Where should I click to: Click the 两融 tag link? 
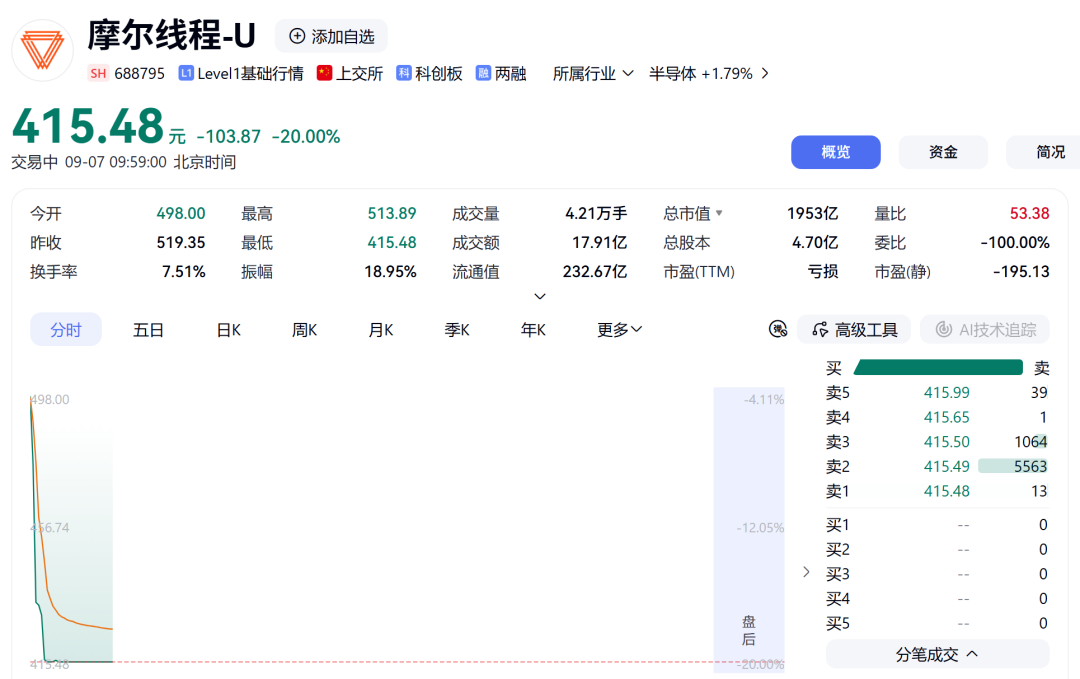pos(510,74)
